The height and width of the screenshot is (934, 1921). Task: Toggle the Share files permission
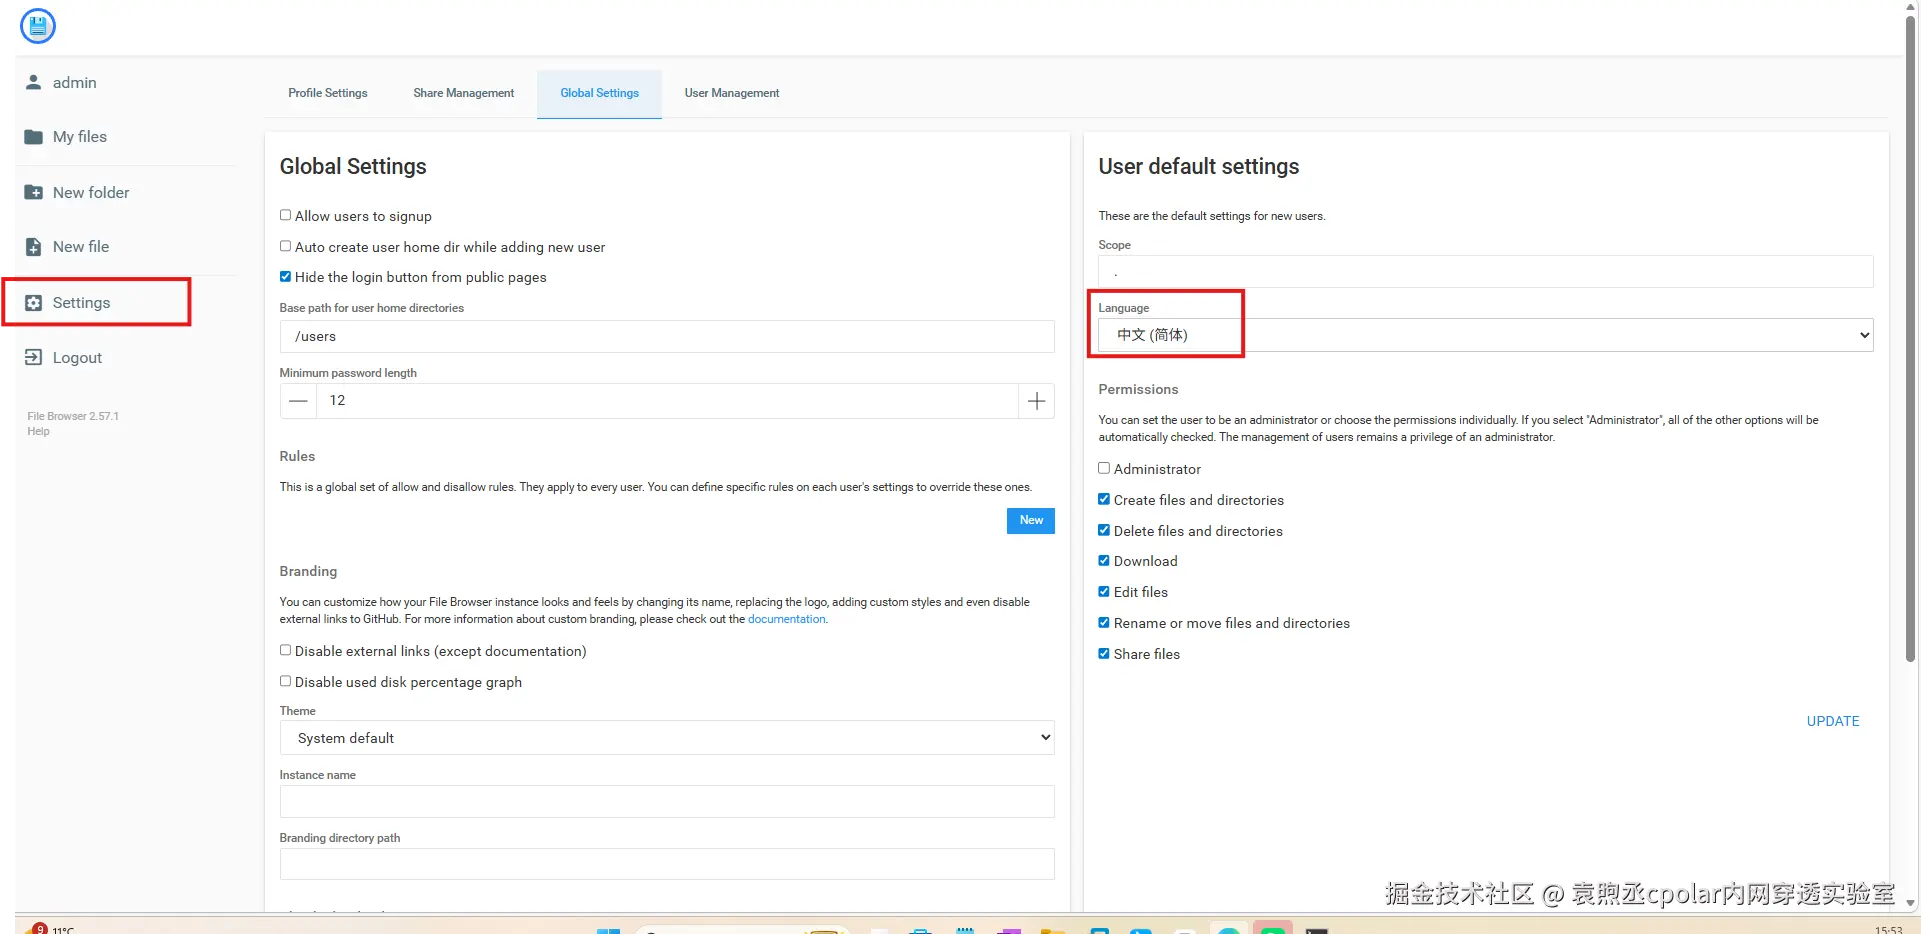click(1104, 653)
